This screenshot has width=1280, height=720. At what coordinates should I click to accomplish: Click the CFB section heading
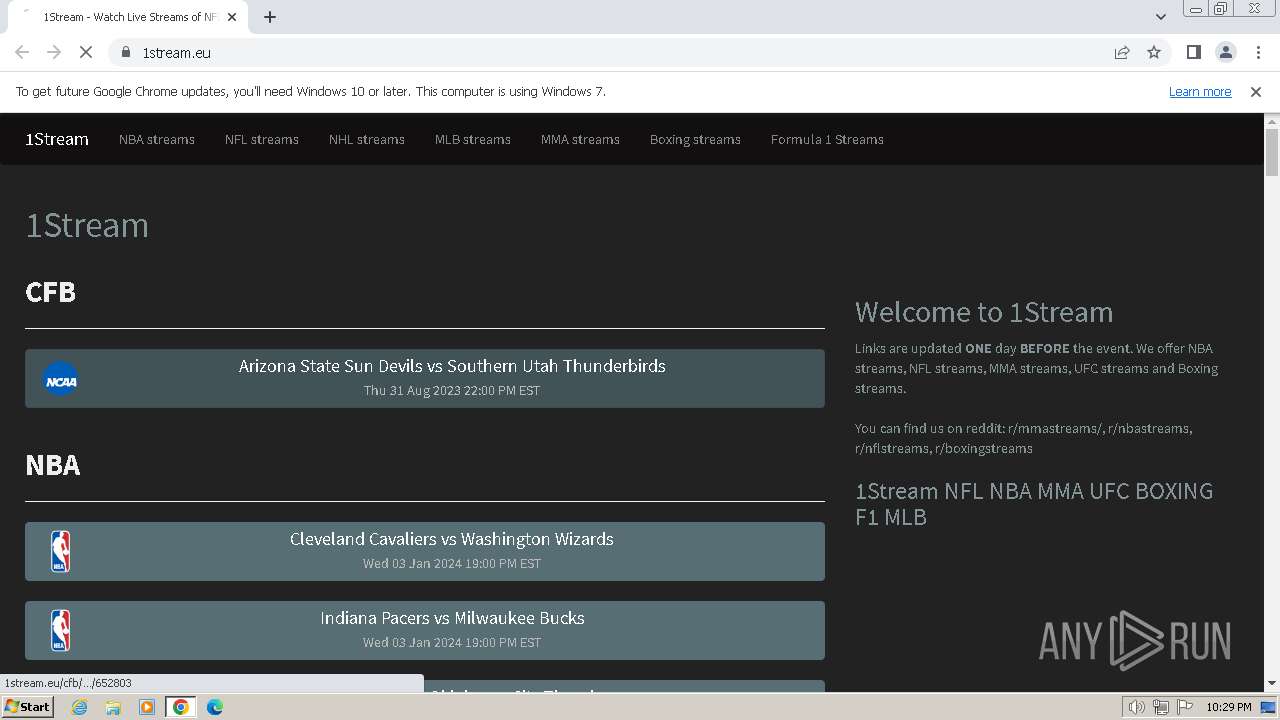coord(50,291)
